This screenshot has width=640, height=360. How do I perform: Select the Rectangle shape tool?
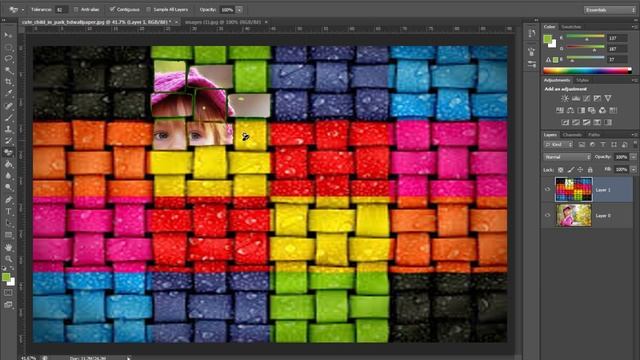[8, 235]
